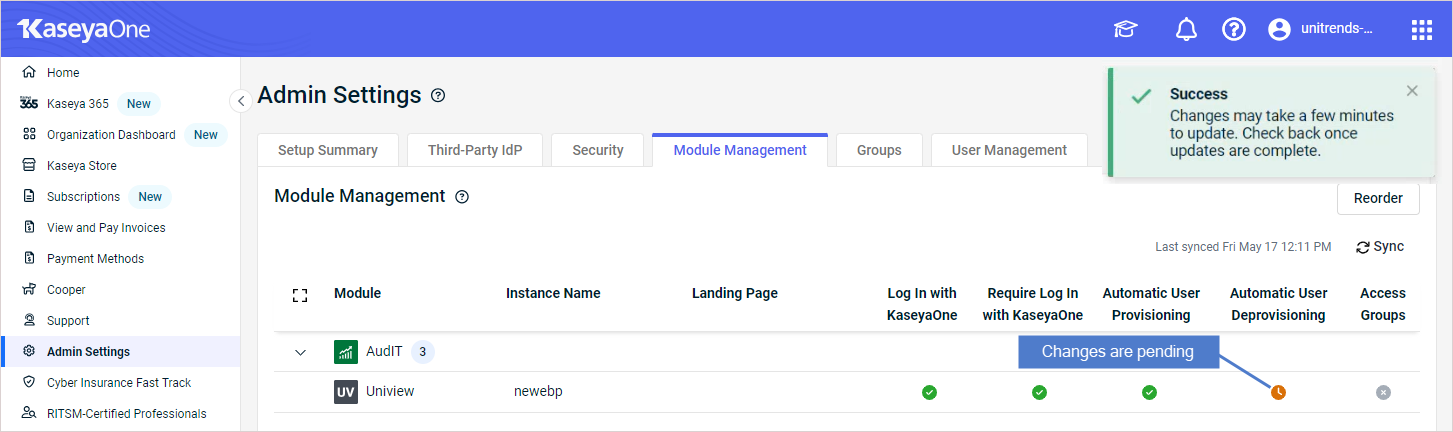Click the Last synced timestamp text

click(x=1243, y=247)
